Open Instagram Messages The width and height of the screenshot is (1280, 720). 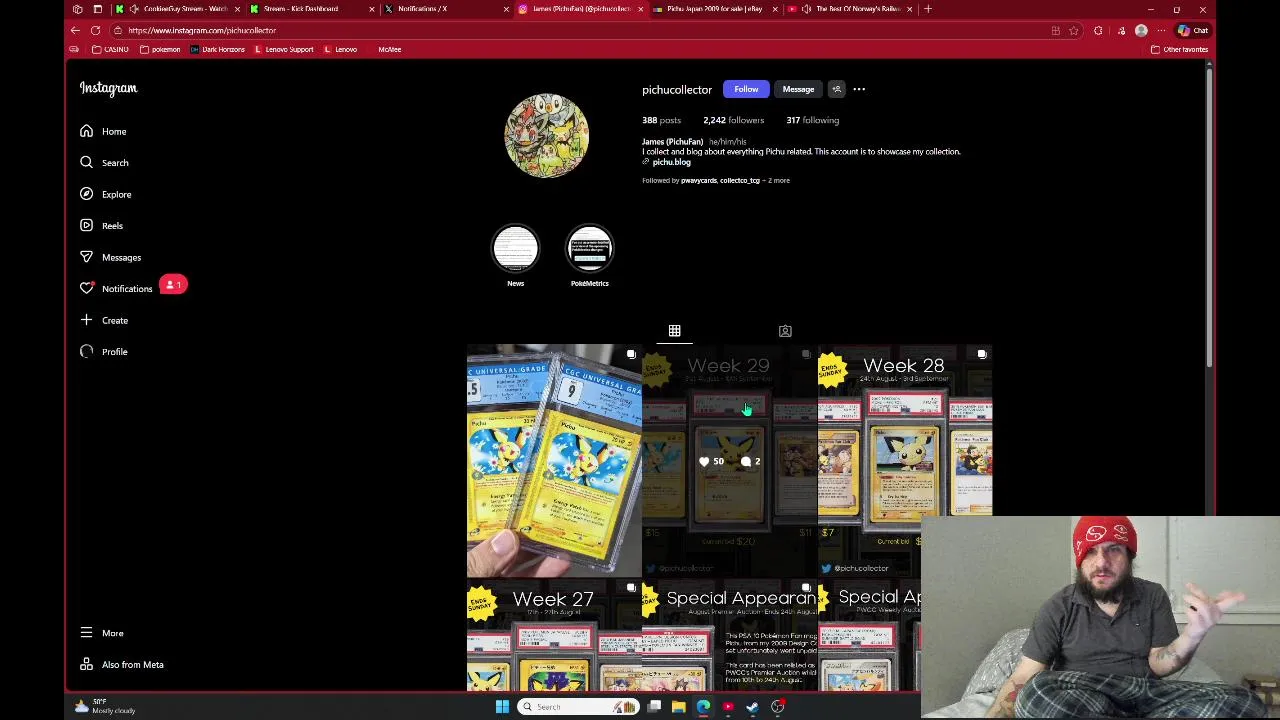pos(110,257)
